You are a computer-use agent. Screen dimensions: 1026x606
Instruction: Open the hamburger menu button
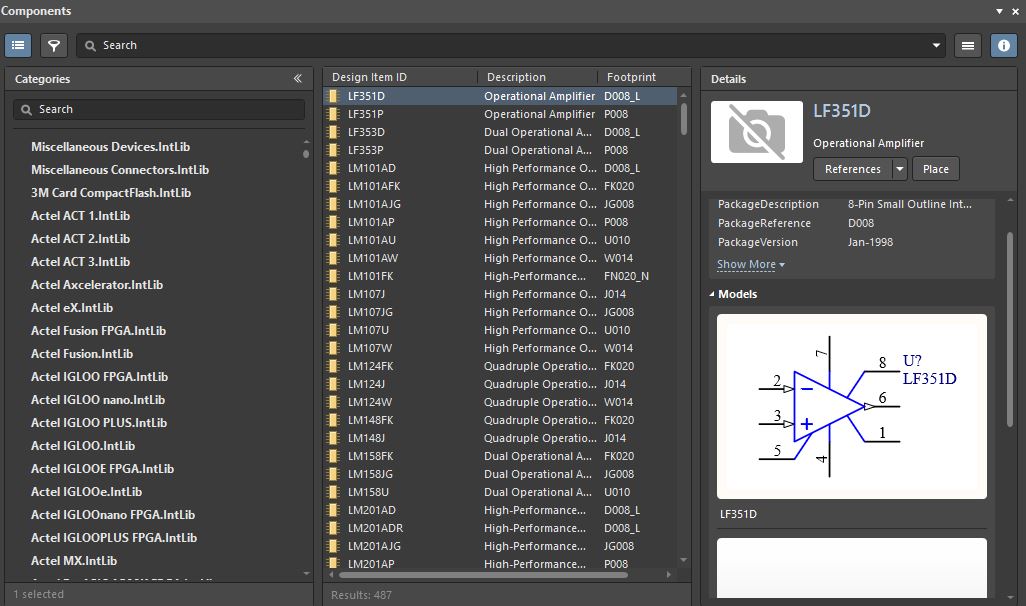pyautogui.click(x=968, y=45)
